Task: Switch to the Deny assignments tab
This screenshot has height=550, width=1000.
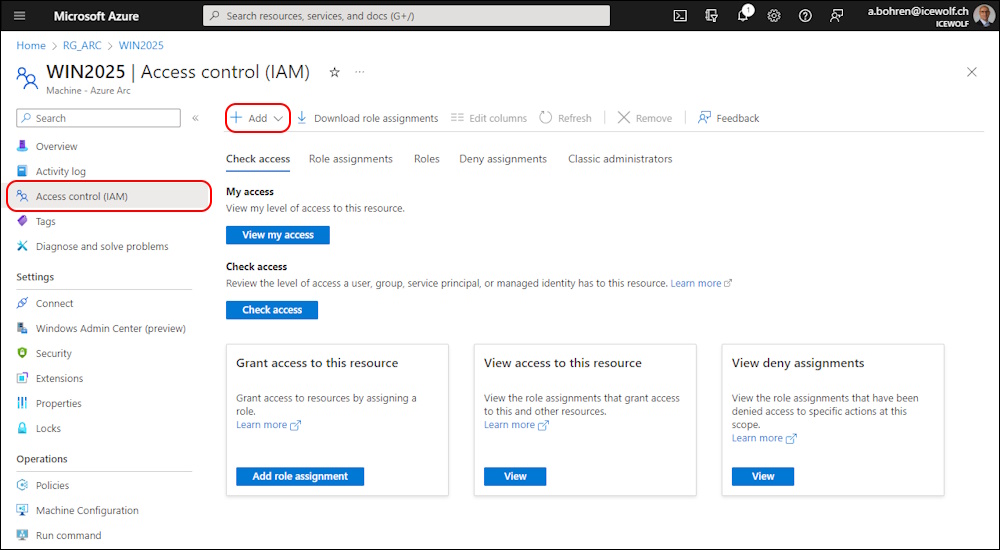Action: [503, 159]
